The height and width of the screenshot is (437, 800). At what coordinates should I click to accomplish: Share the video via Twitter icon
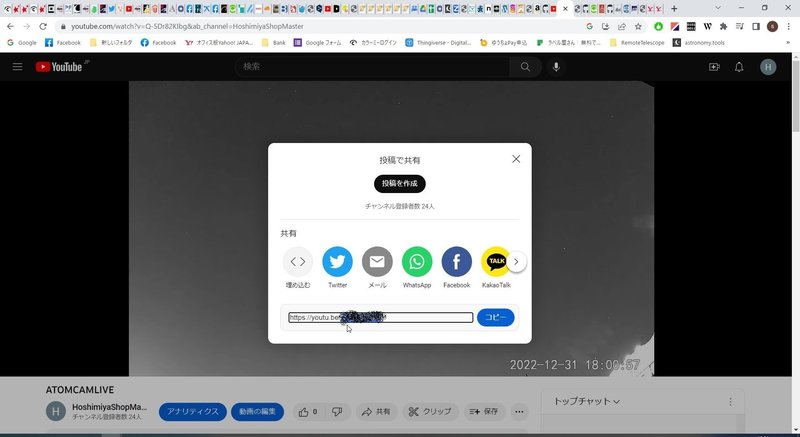[337, 262]
